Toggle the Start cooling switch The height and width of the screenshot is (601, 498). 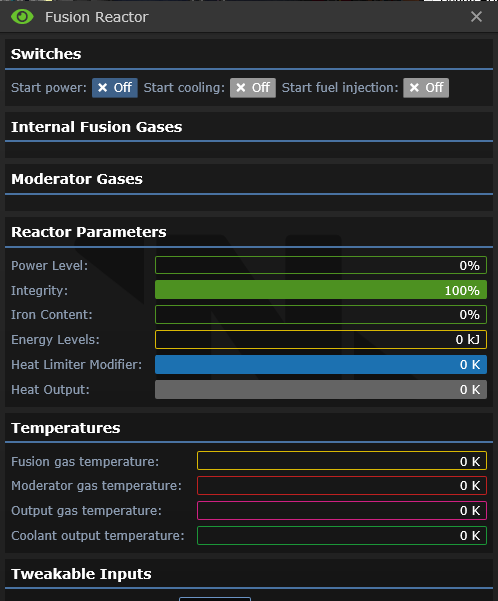coord(253,88)
